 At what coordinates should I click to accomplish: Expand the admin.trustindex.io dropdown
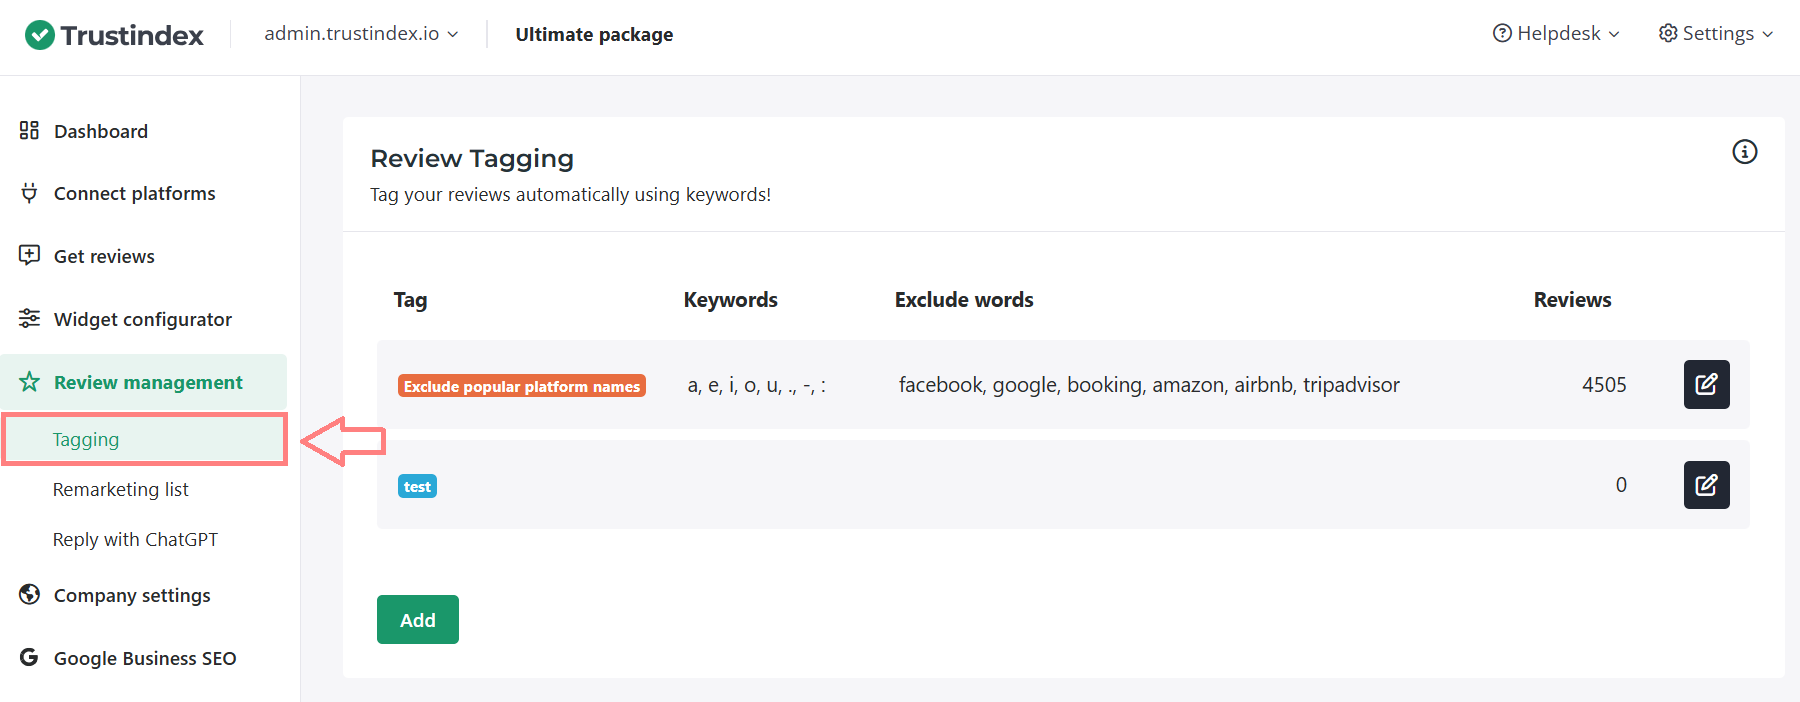point(361,34)
